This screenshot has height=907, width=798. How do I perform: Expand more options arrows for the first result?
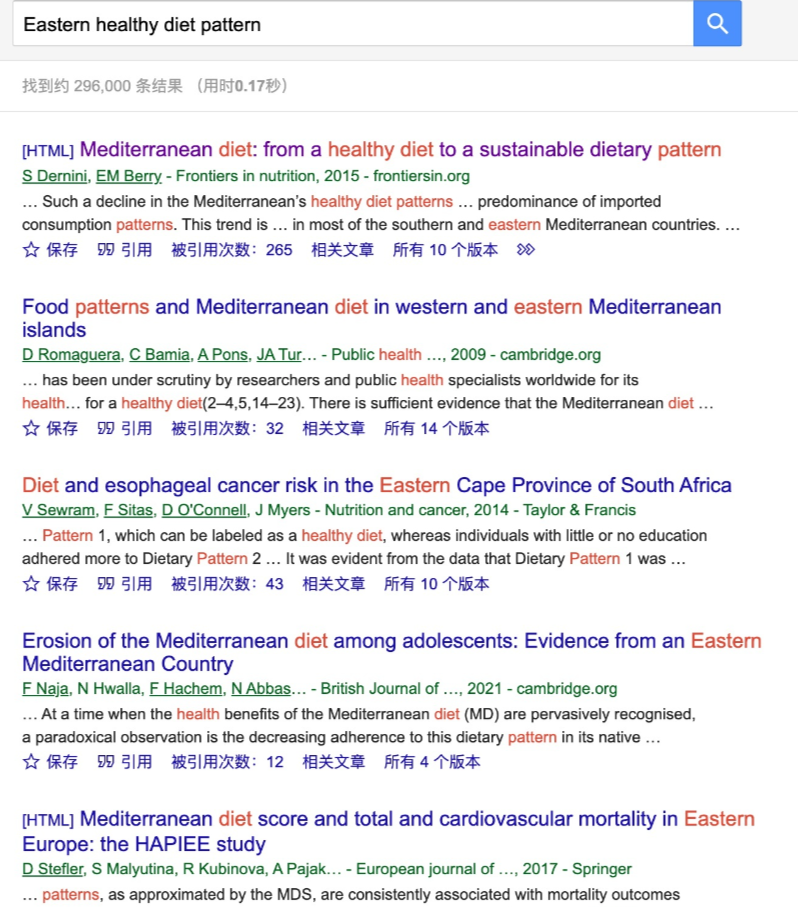click(526, 250)
